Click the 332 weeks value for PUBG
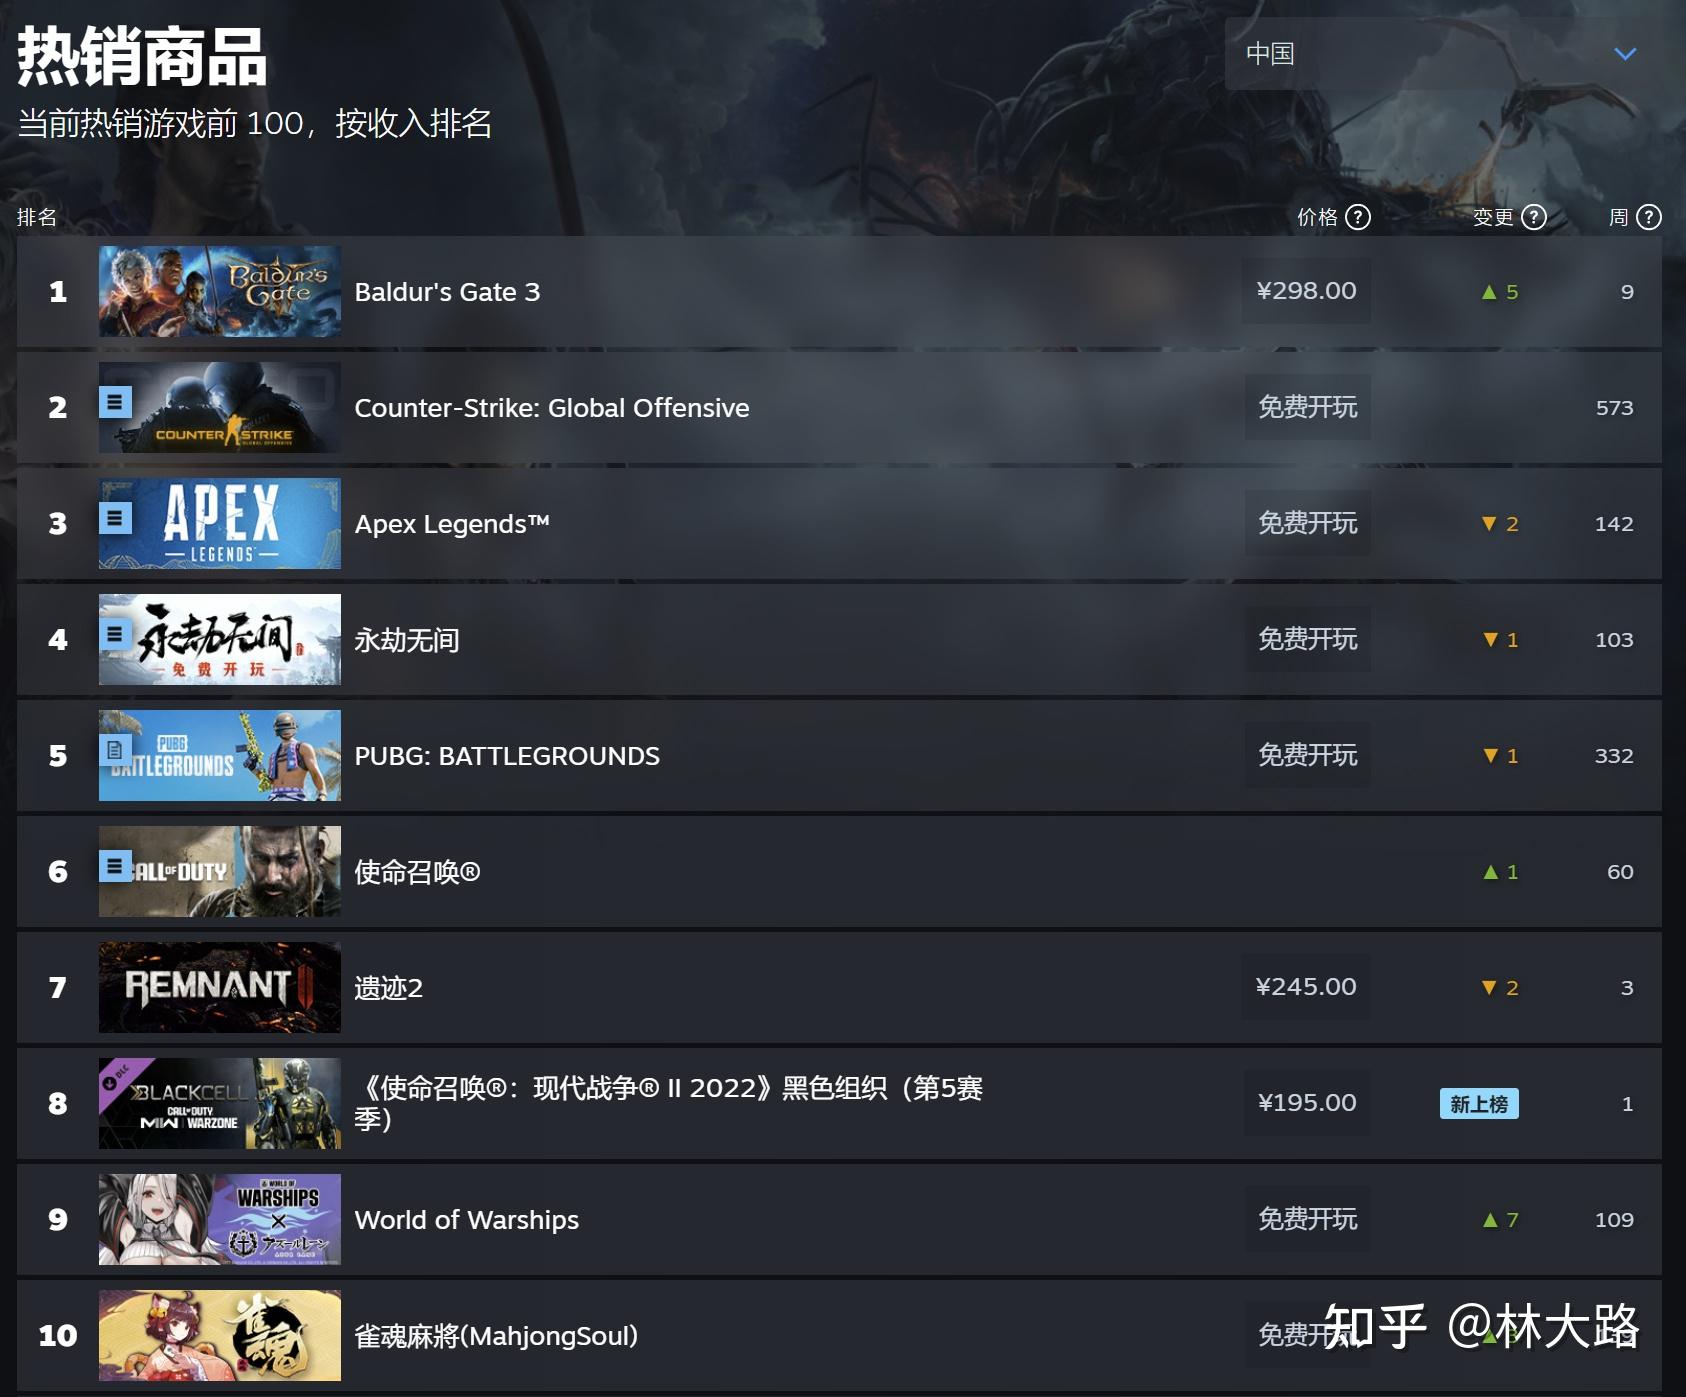1686x1397 pixels. (1614, 756)
